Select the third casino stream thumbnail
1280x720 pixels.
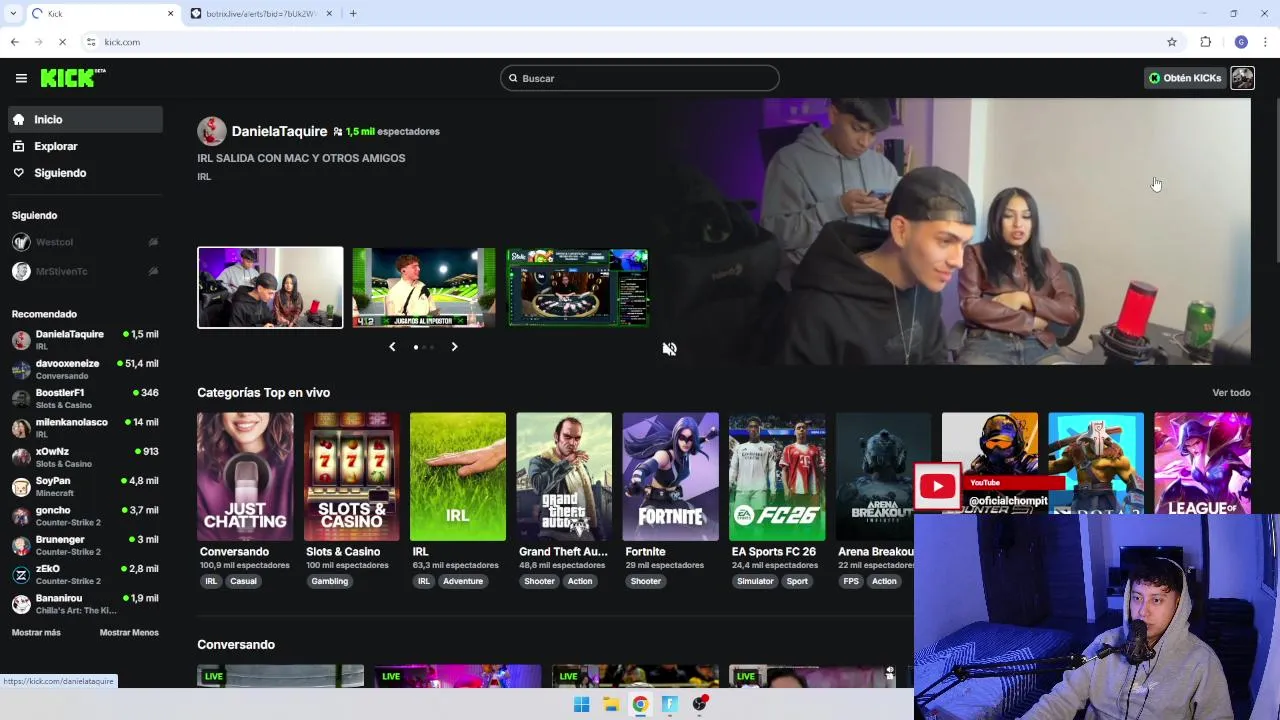[578, 287]
